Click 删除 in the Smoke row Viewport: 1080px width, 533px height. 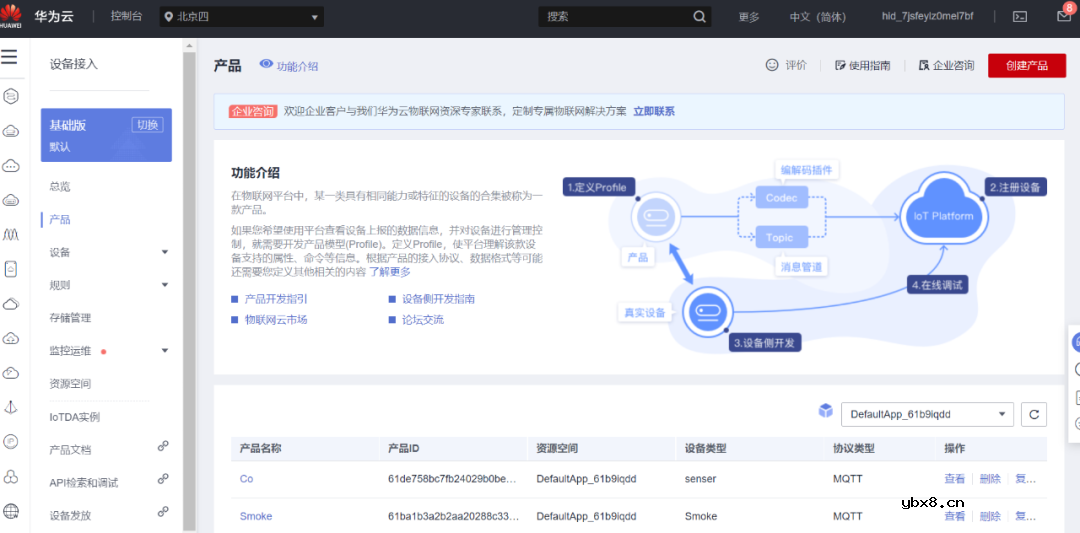click(990, 516)
